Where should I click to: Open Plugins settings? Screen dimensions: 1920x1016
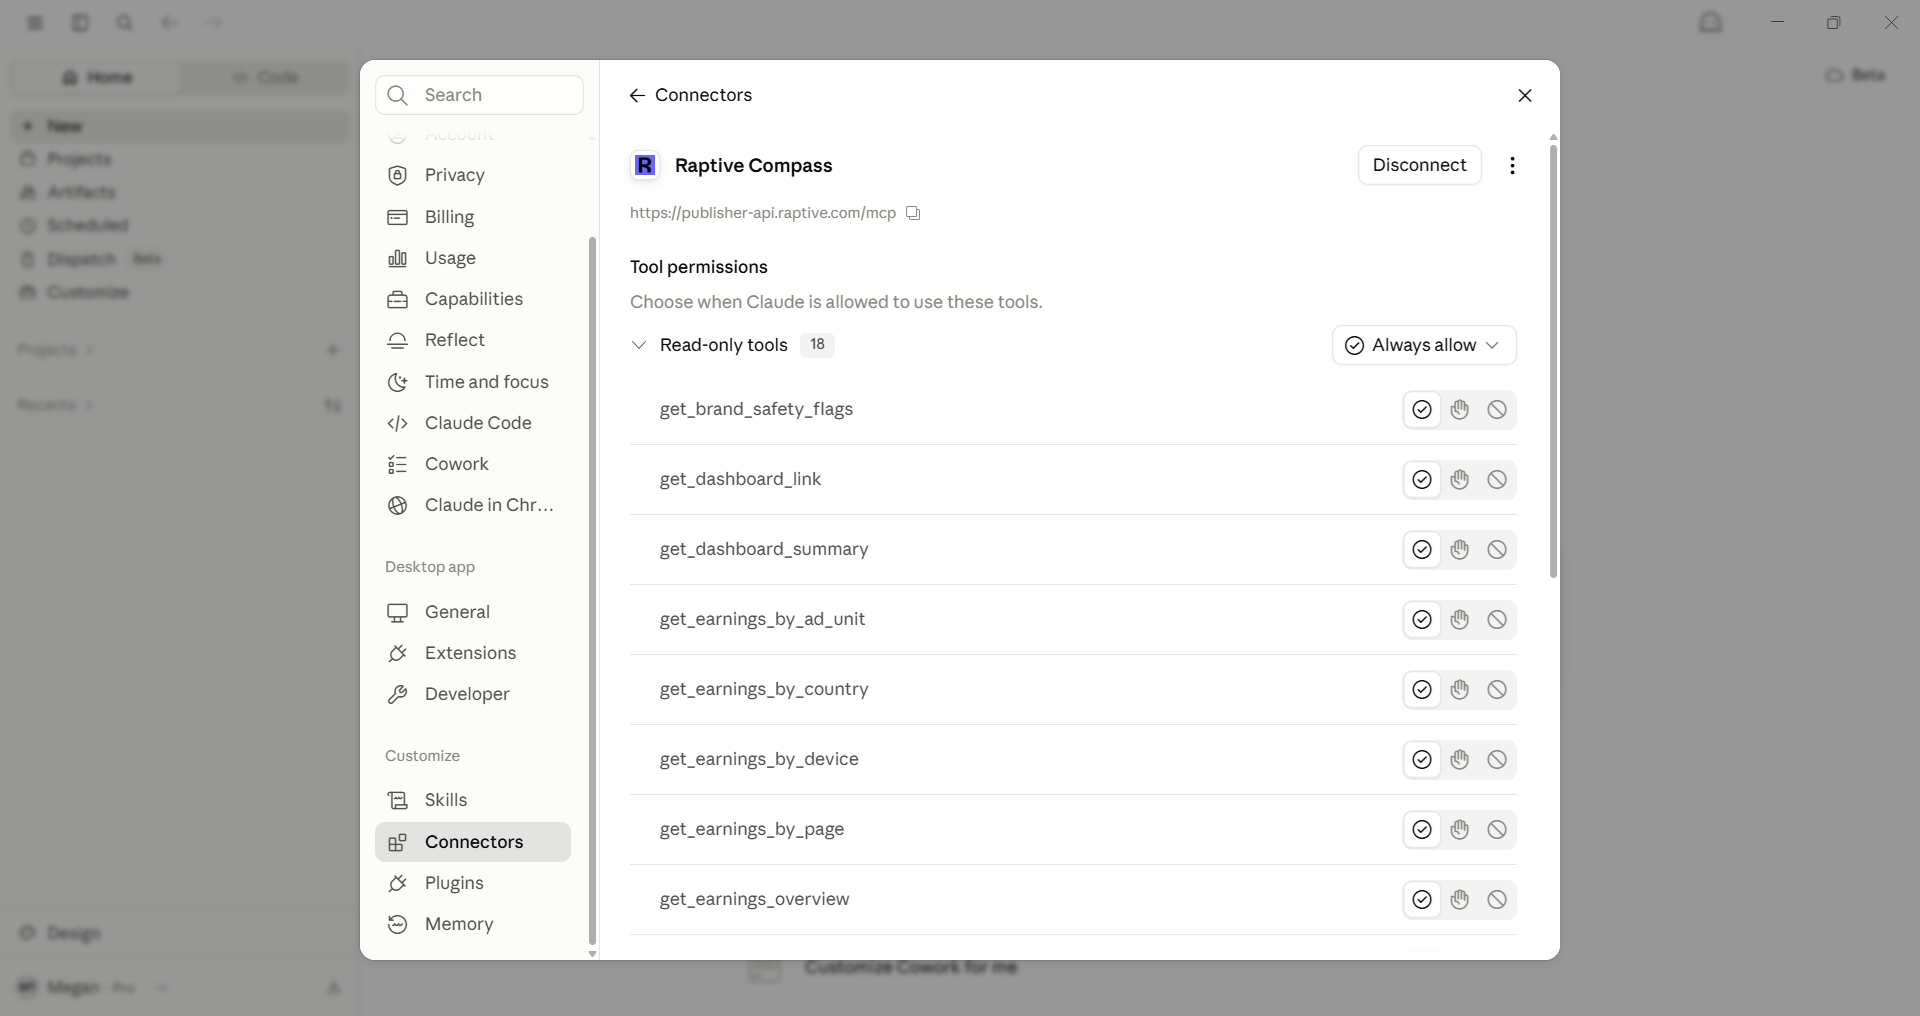tap(472, 883)
